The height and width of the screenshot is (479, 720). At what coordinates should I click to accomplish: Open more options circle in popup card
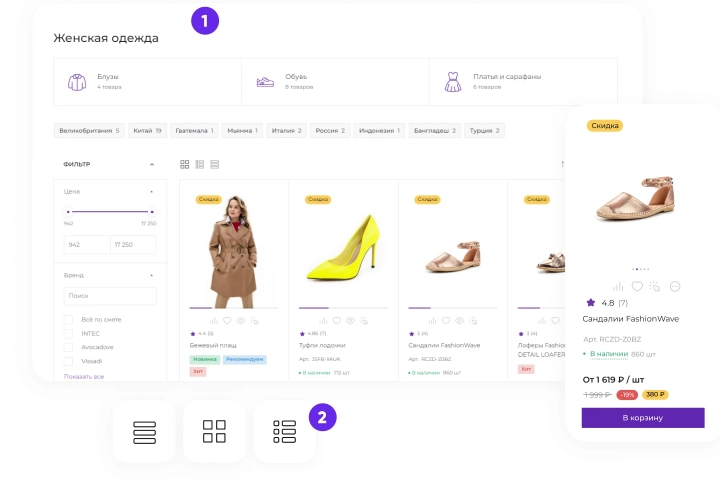point(675,287)
